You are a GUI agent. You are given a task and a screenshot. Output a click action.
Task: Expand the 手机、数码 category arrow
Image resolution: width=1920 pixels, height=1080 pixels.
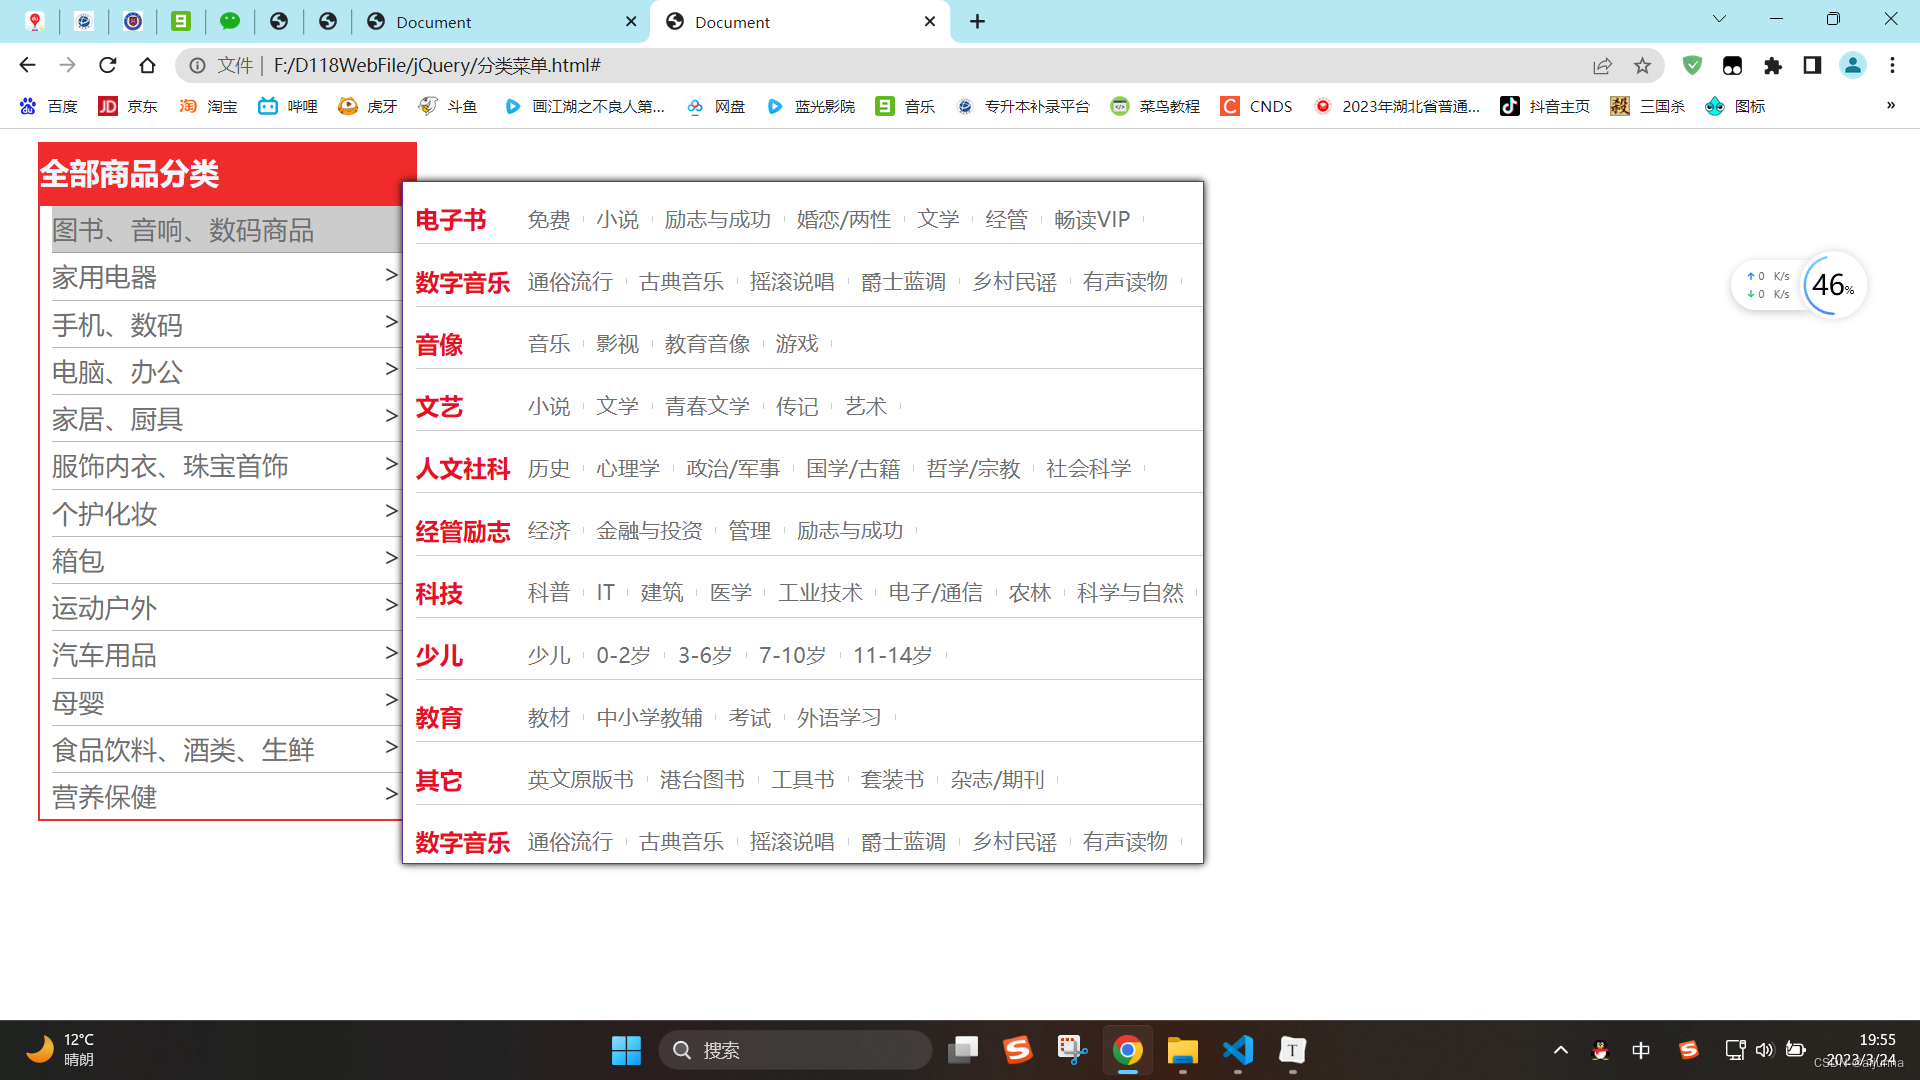click(391, 321)
